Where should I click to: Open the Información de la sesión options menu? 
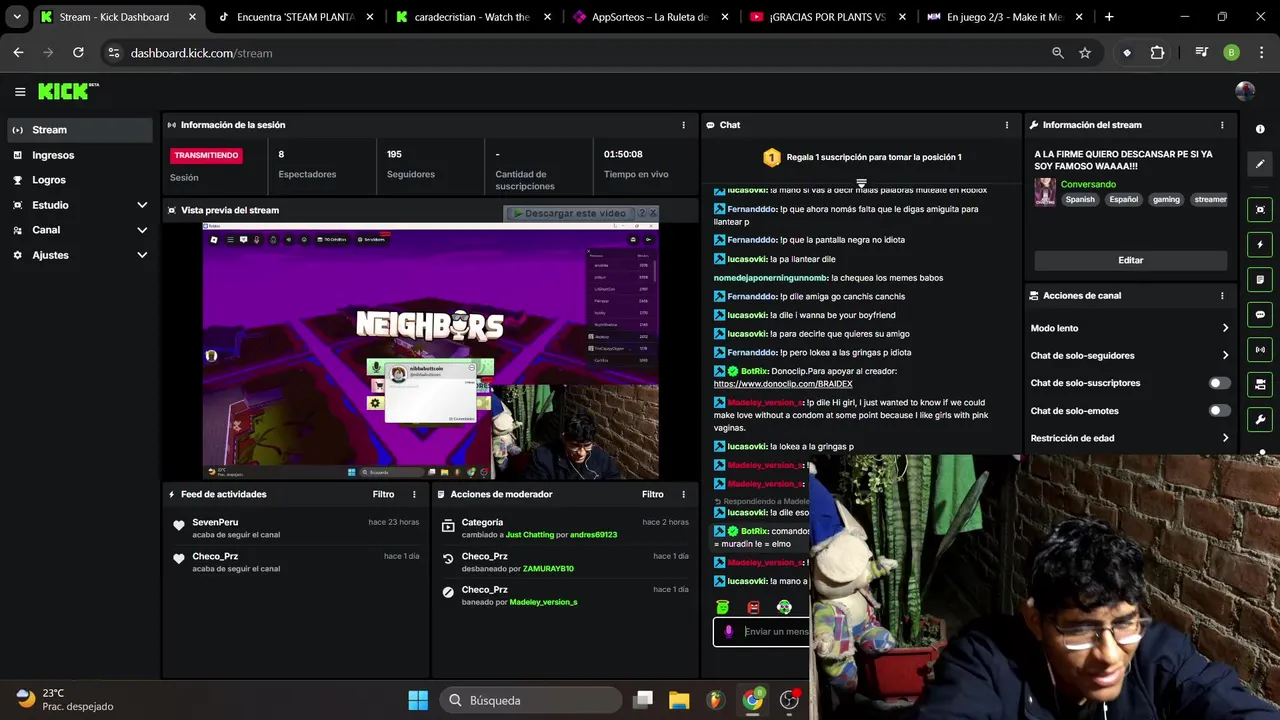pyautogui.click(x=684, y=125)
